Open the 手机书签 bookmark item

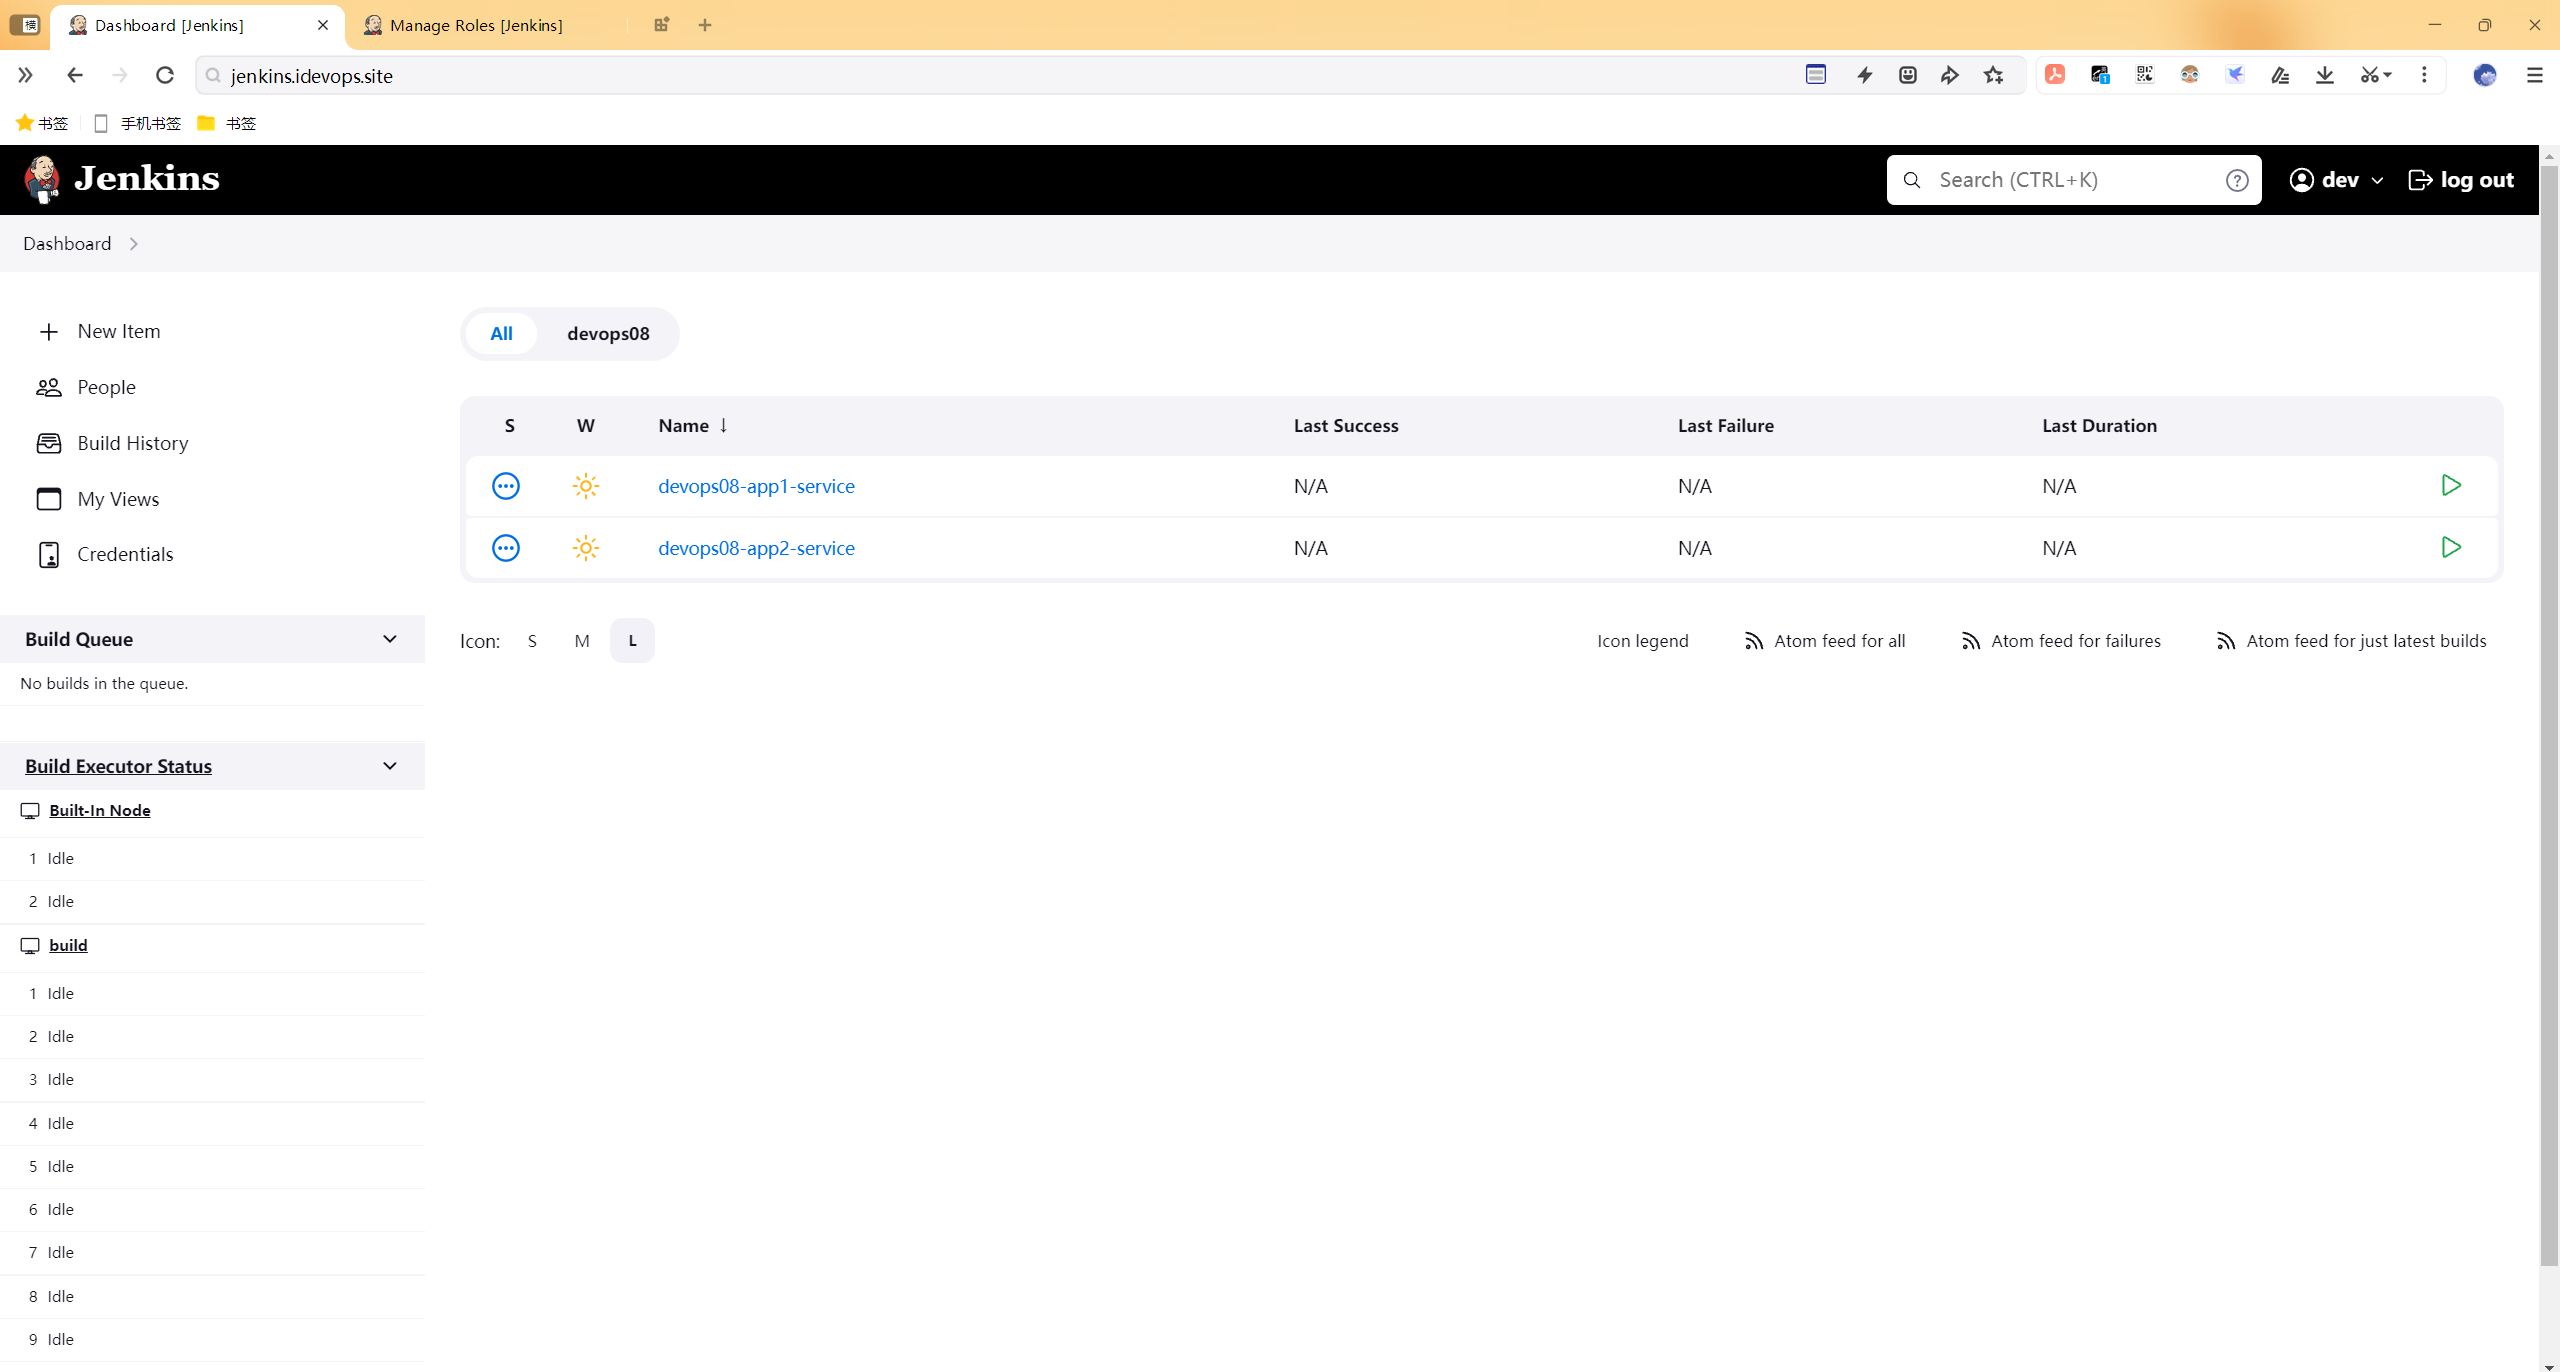137,123
